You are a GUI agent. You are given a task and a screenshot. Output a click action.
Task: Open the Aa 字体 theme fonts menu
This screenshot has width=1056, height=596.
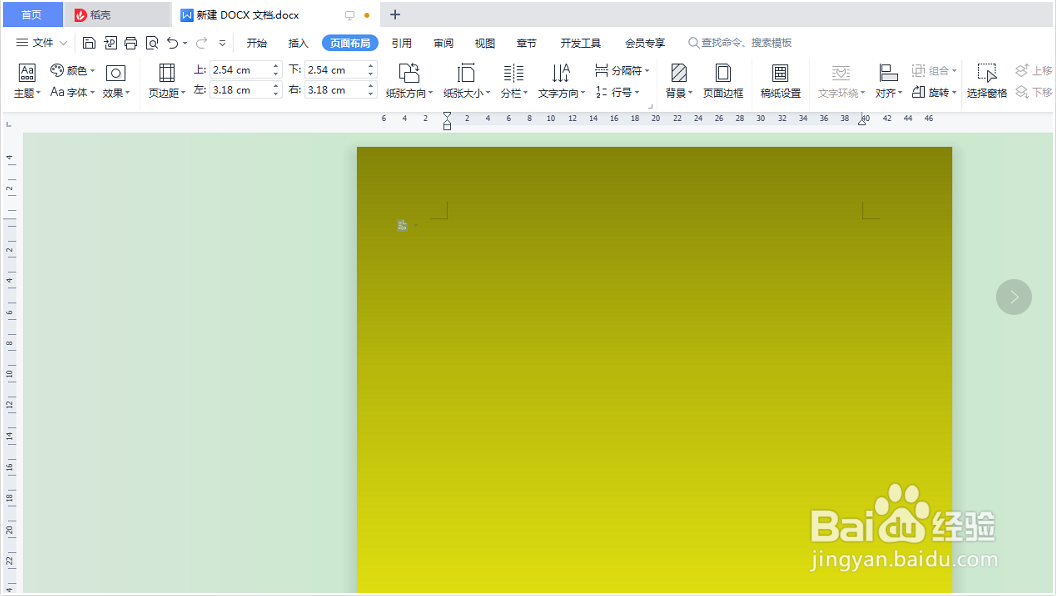pos(73,92)
